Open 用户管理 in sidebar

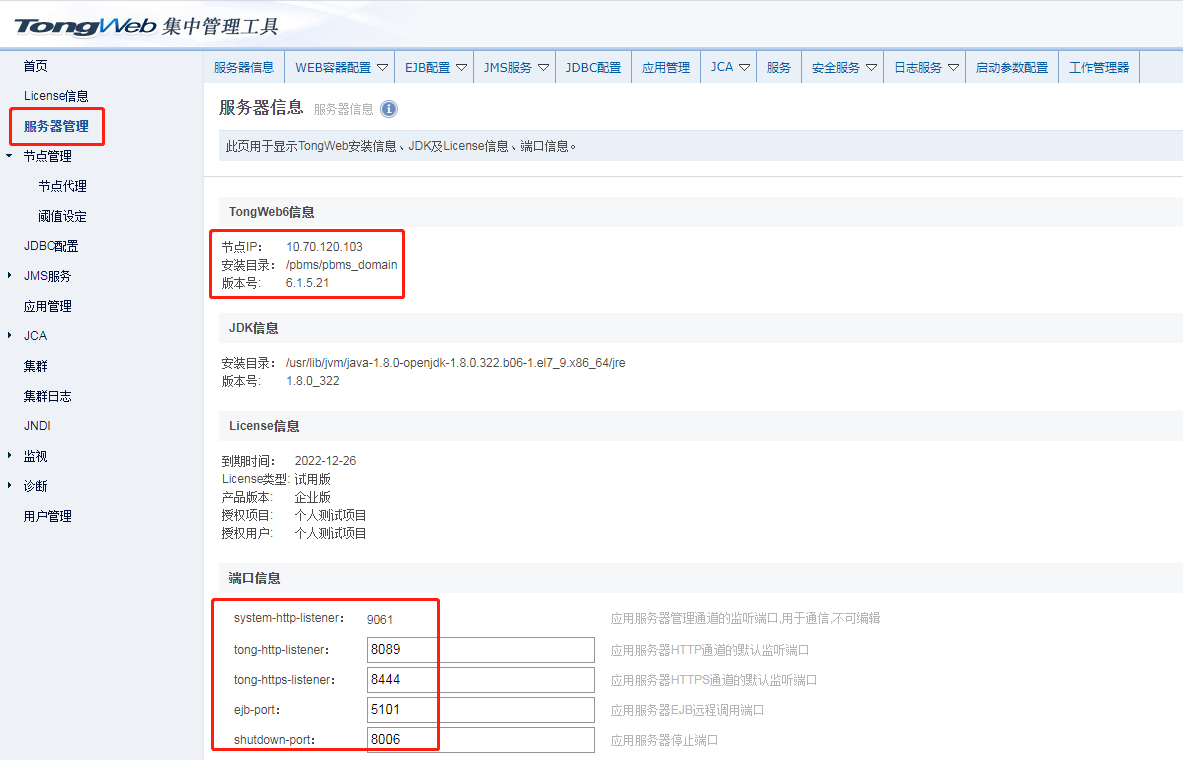tap(48, 516)
